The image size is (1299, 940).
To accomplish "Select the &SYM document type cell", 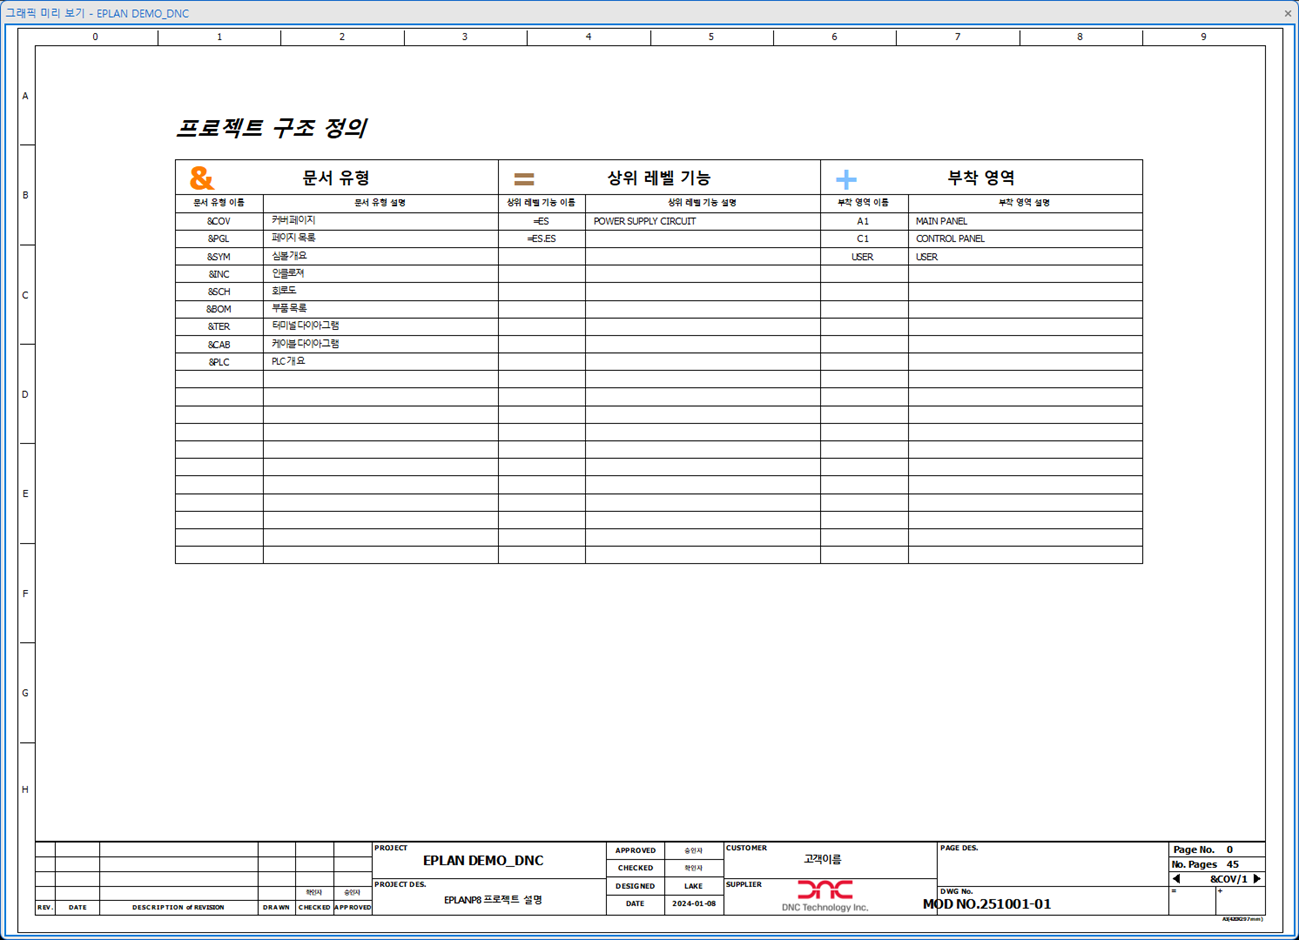I will (219, 257).
